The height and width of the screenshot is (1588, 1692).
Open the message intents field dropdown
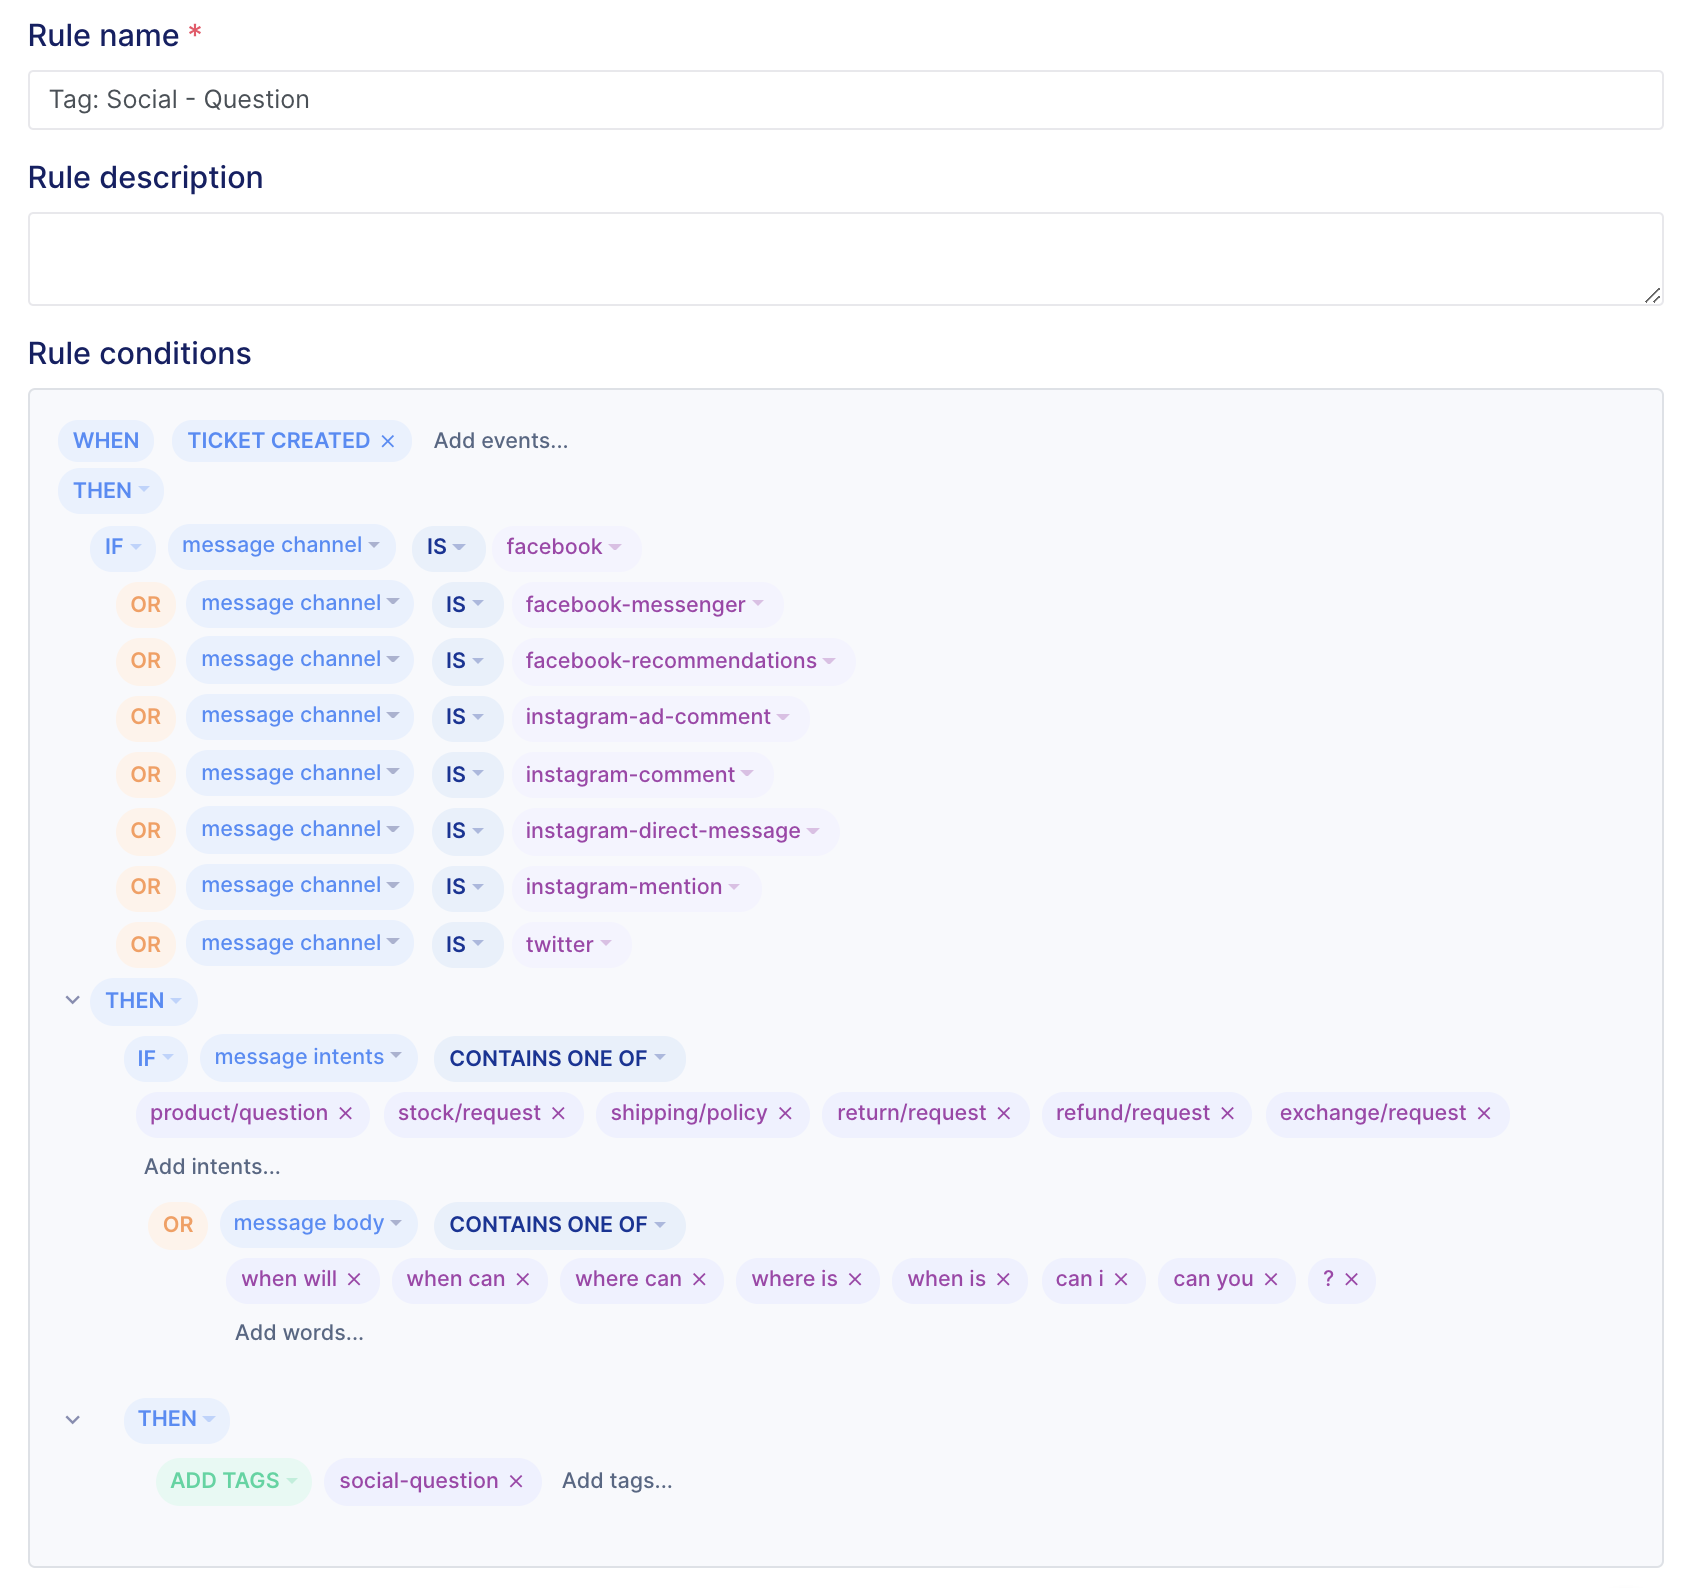click(308, 1057)
